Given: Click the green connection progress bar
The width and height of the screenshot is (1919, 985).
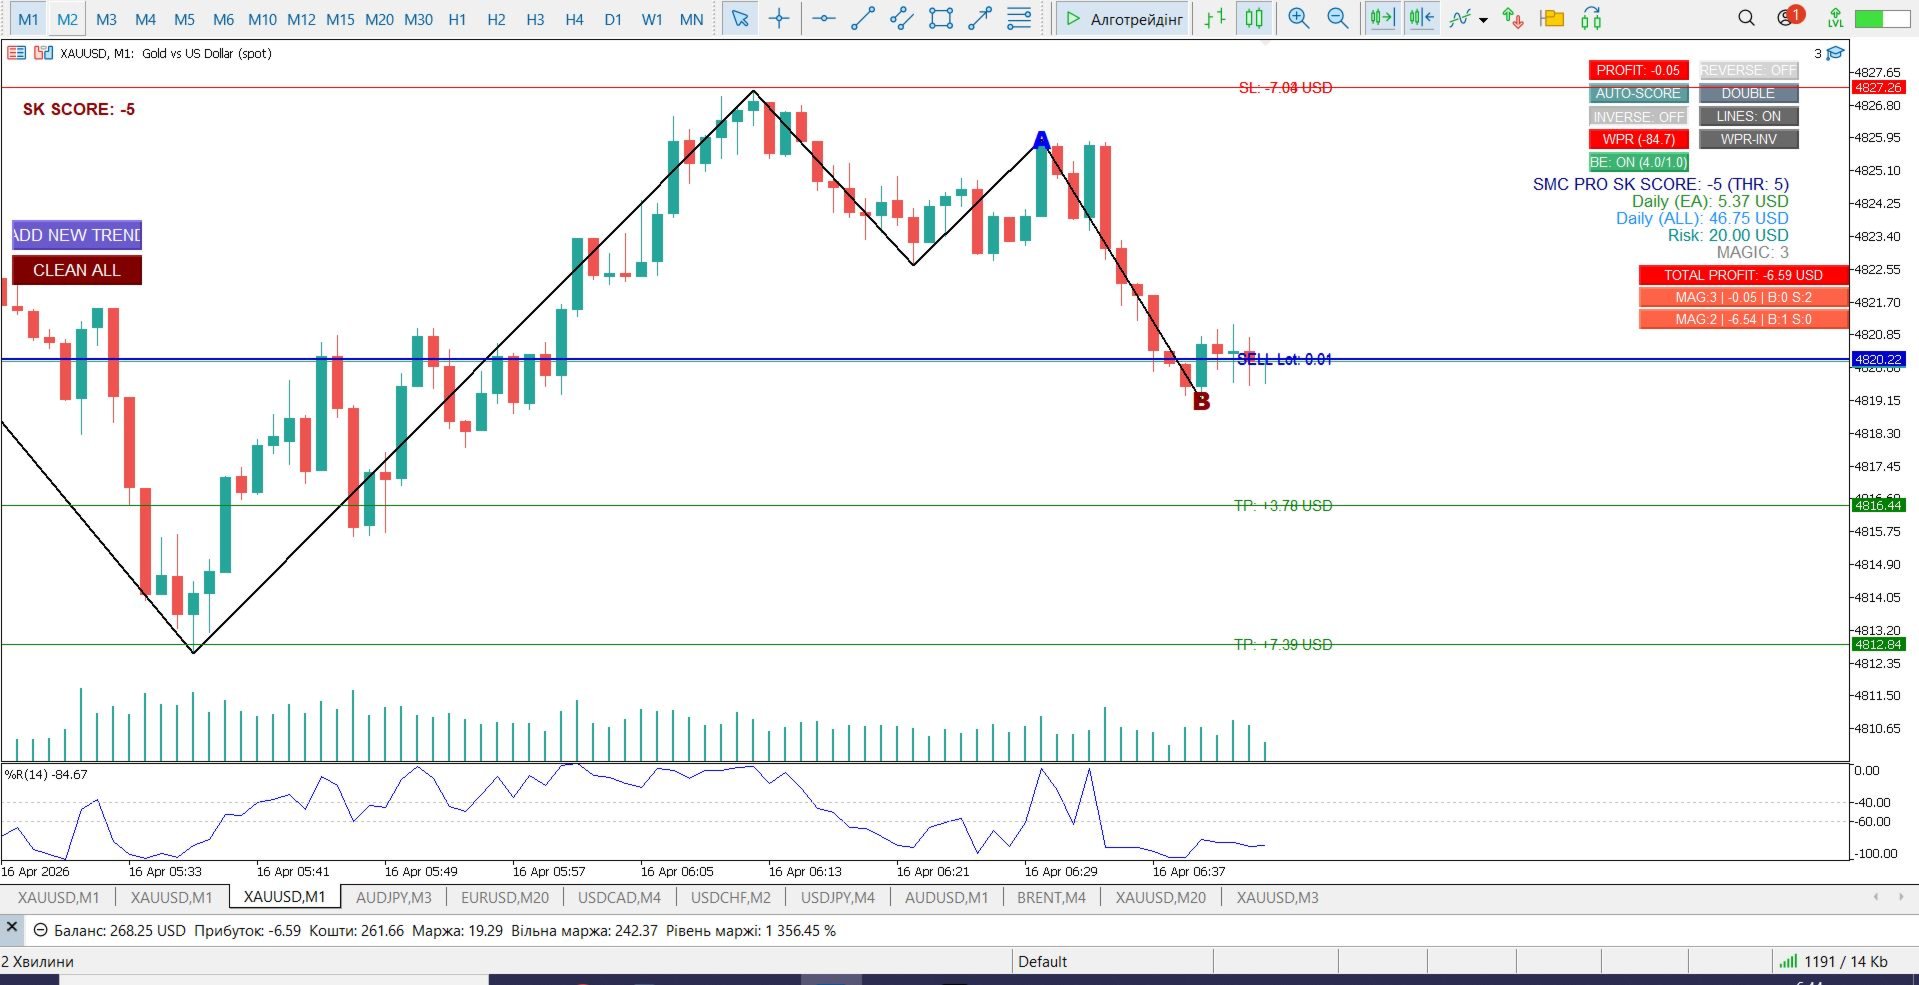Looking at the screenshot, I should 1882,19.
